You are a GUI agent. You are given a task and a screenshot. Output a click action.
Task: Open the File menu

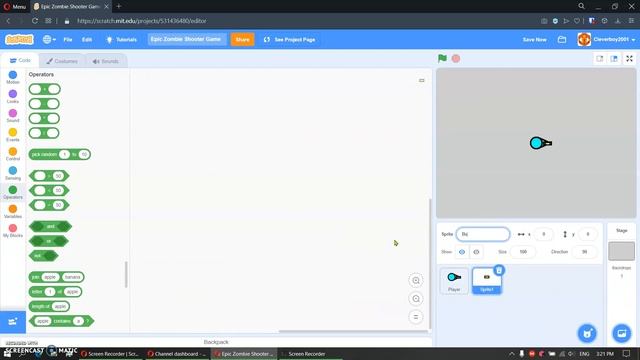(x=68, y=40)
